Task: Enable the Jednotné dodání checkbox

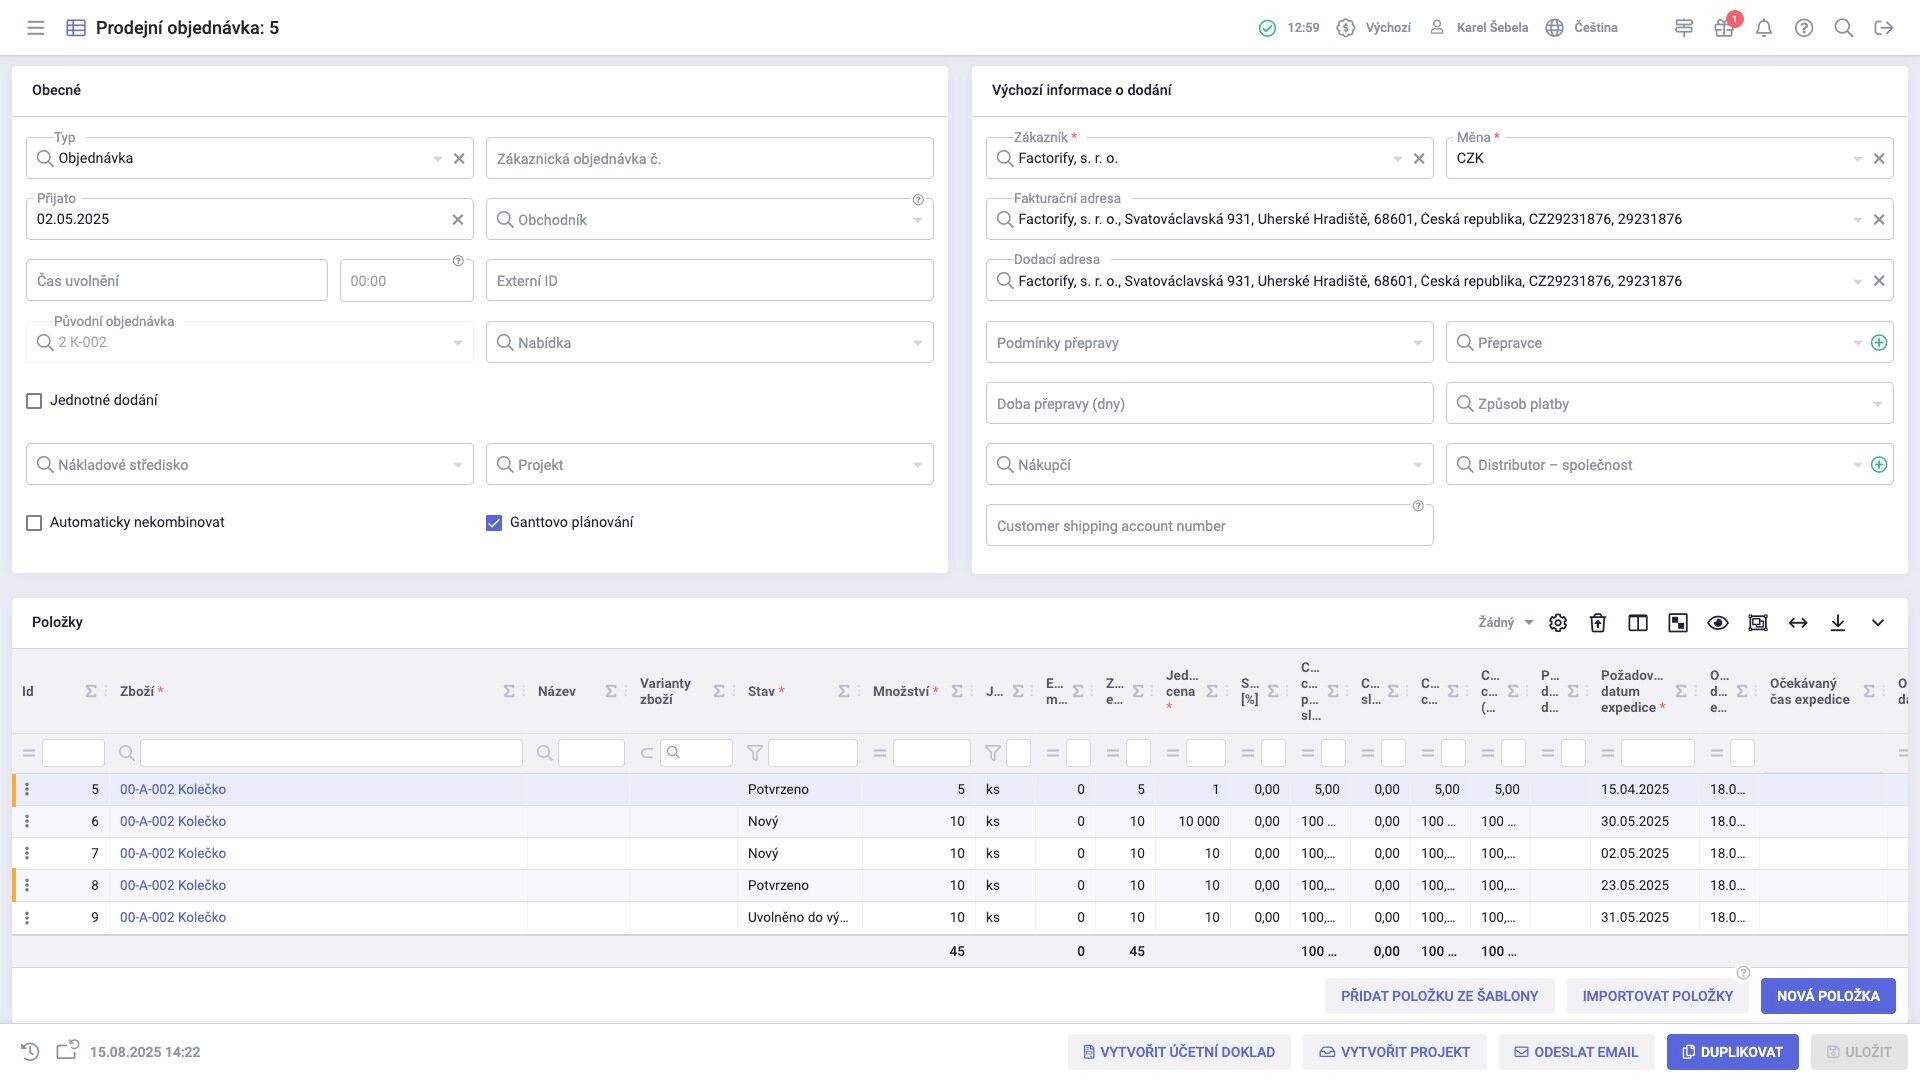Action: click(34, 401)
